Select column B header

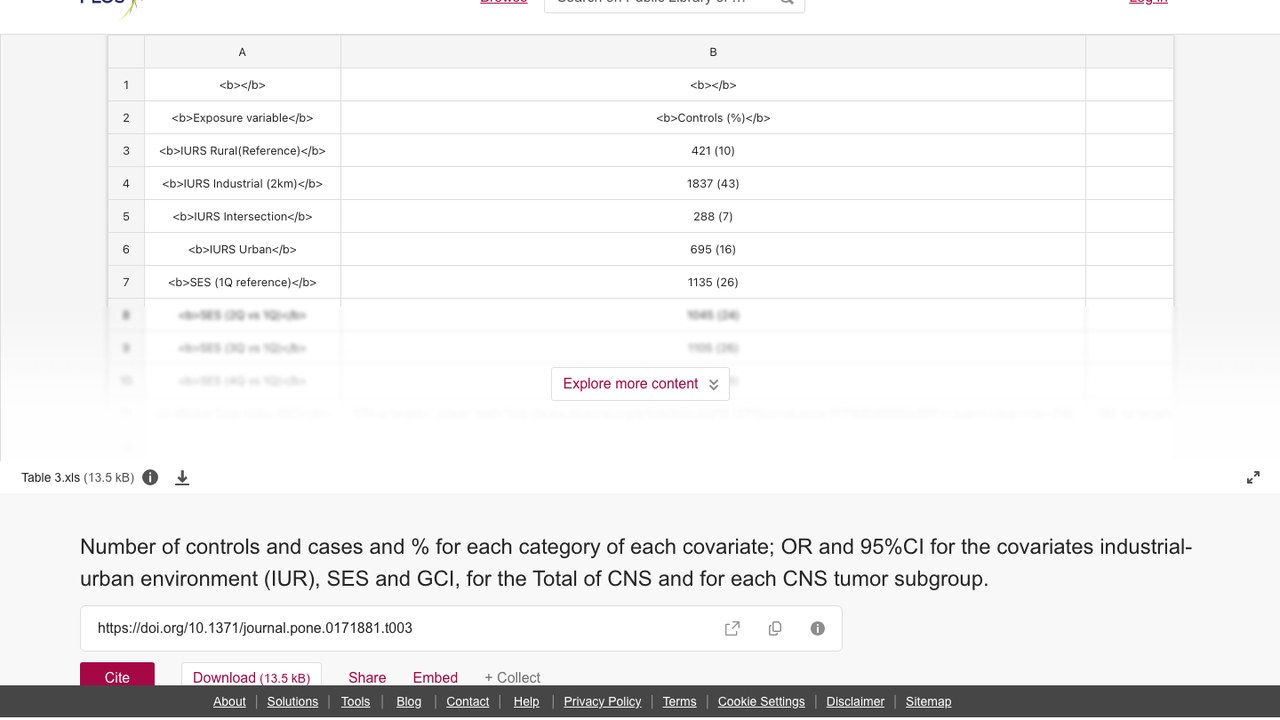click(x=713, y=52)
